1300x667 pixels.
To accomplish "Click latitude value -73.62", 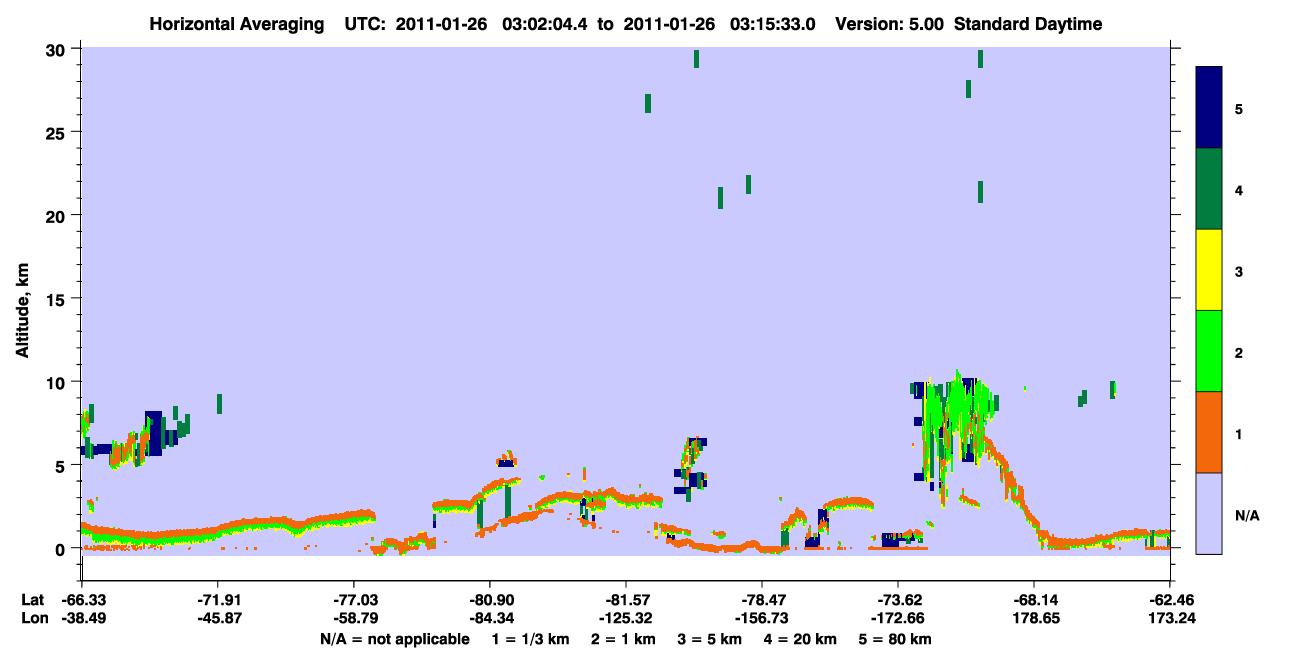I will (x=898, y=600).
